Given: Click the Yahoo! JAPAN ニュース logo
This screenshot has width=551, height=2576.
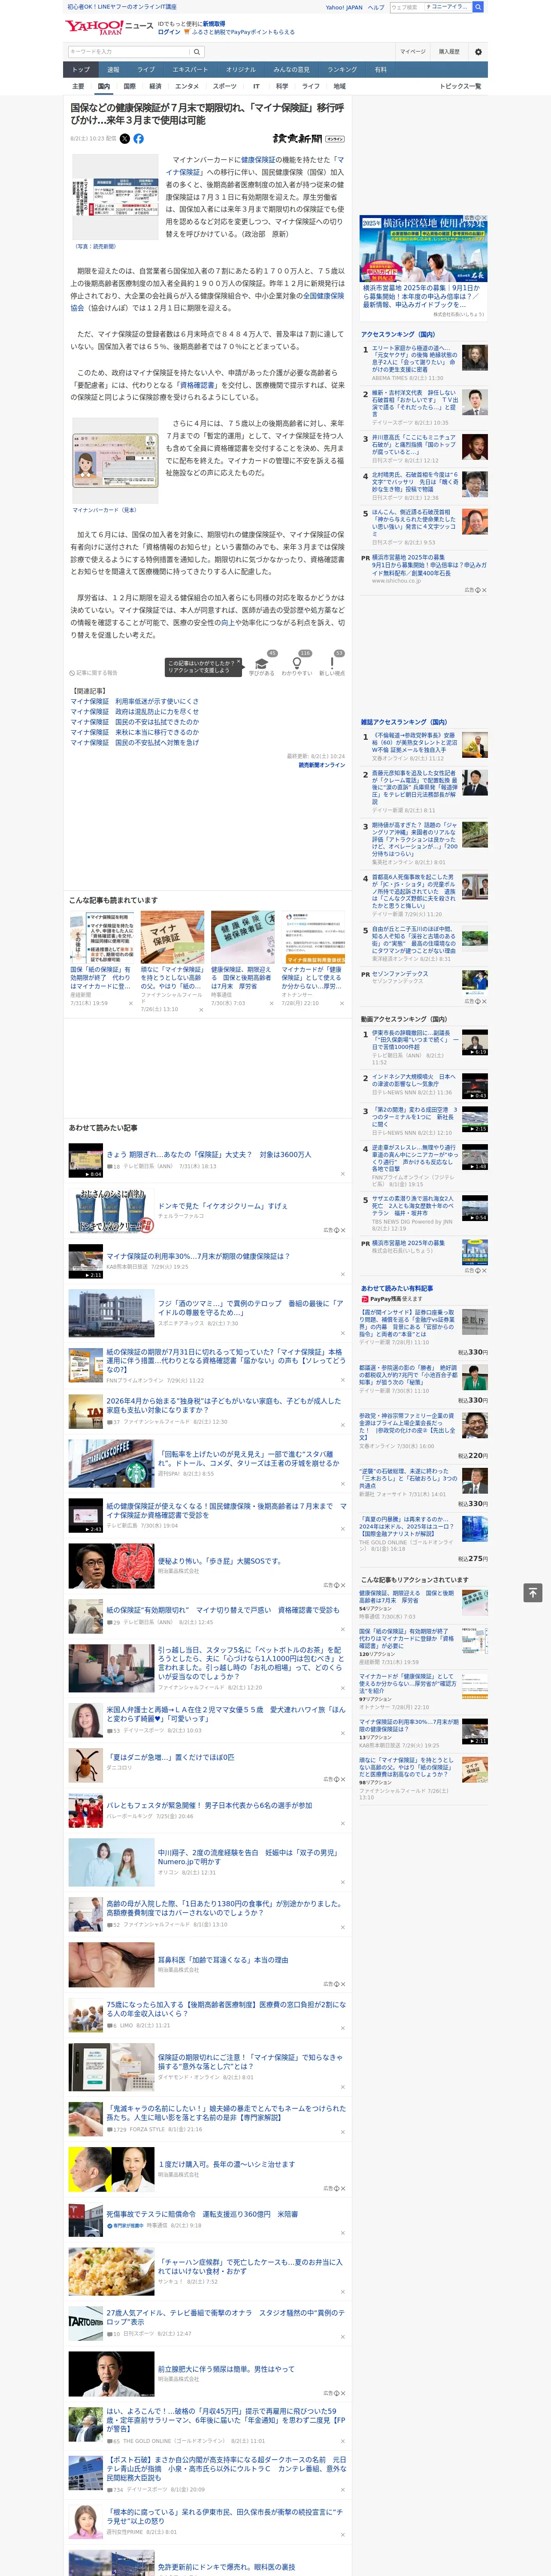Looking at the screenshot, I should pyautogui.click(x=109, y=27).
